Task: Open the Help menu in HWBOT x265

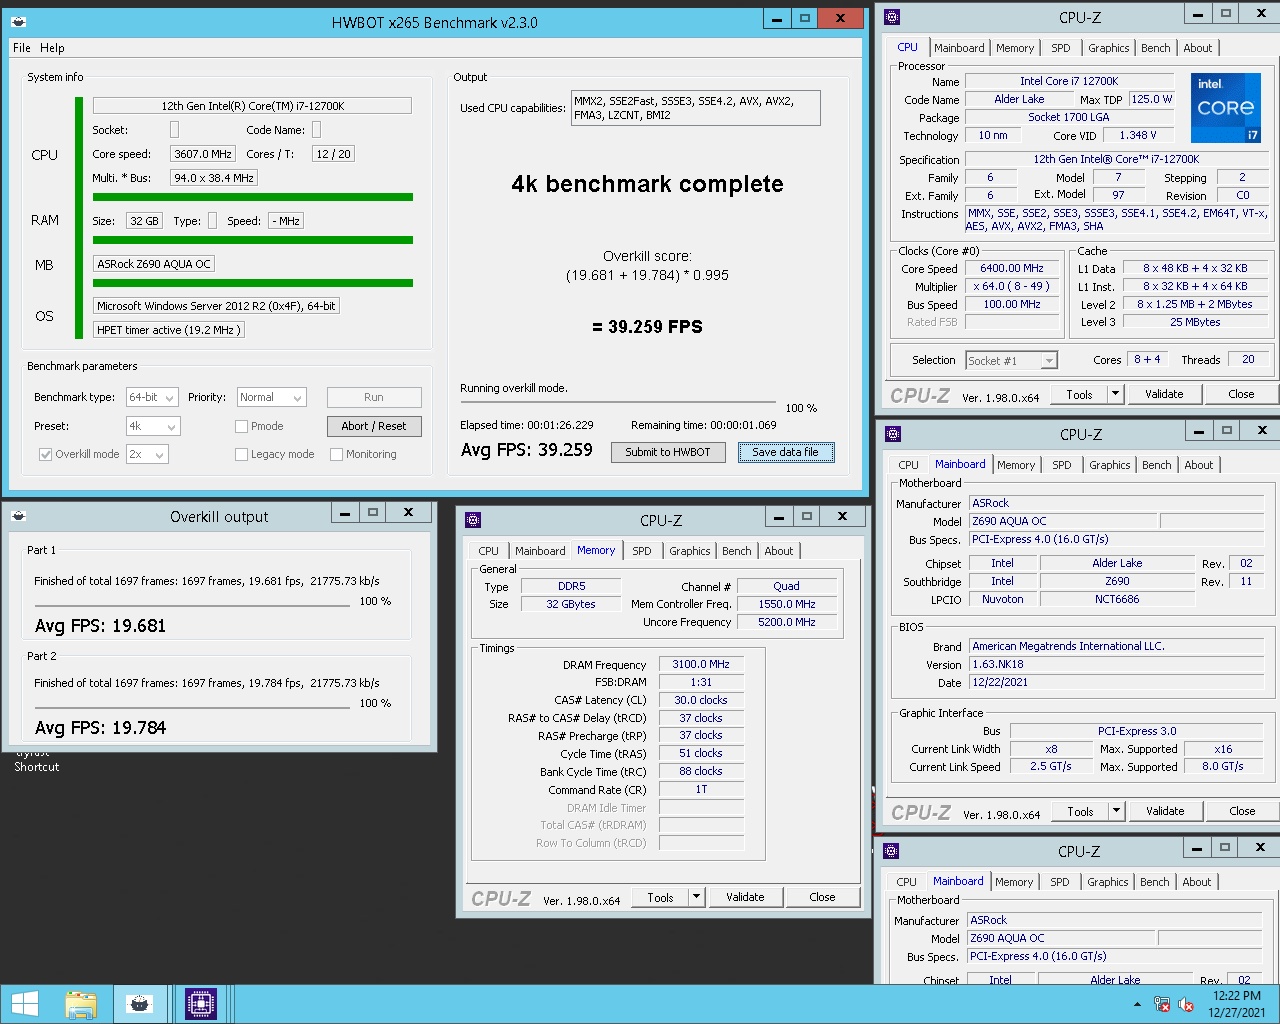Action: 52,48
